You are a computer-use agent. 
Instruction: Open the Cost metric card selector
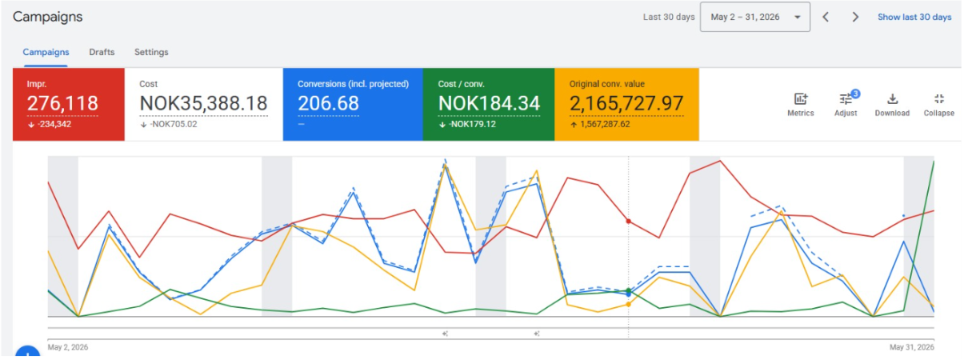coord(204,104)
